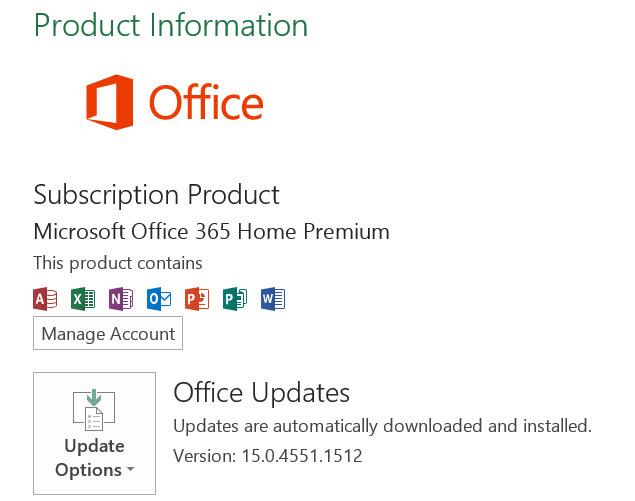Screen dimensions: 635x501
Task: Open Manage Account
Action: coord(108,333)
